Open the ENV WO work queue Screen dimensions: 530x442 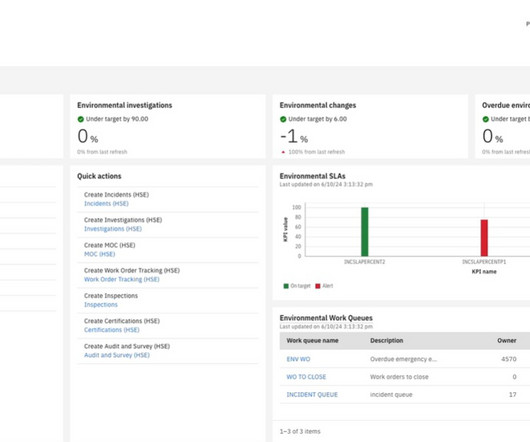(x=298, y=359)
